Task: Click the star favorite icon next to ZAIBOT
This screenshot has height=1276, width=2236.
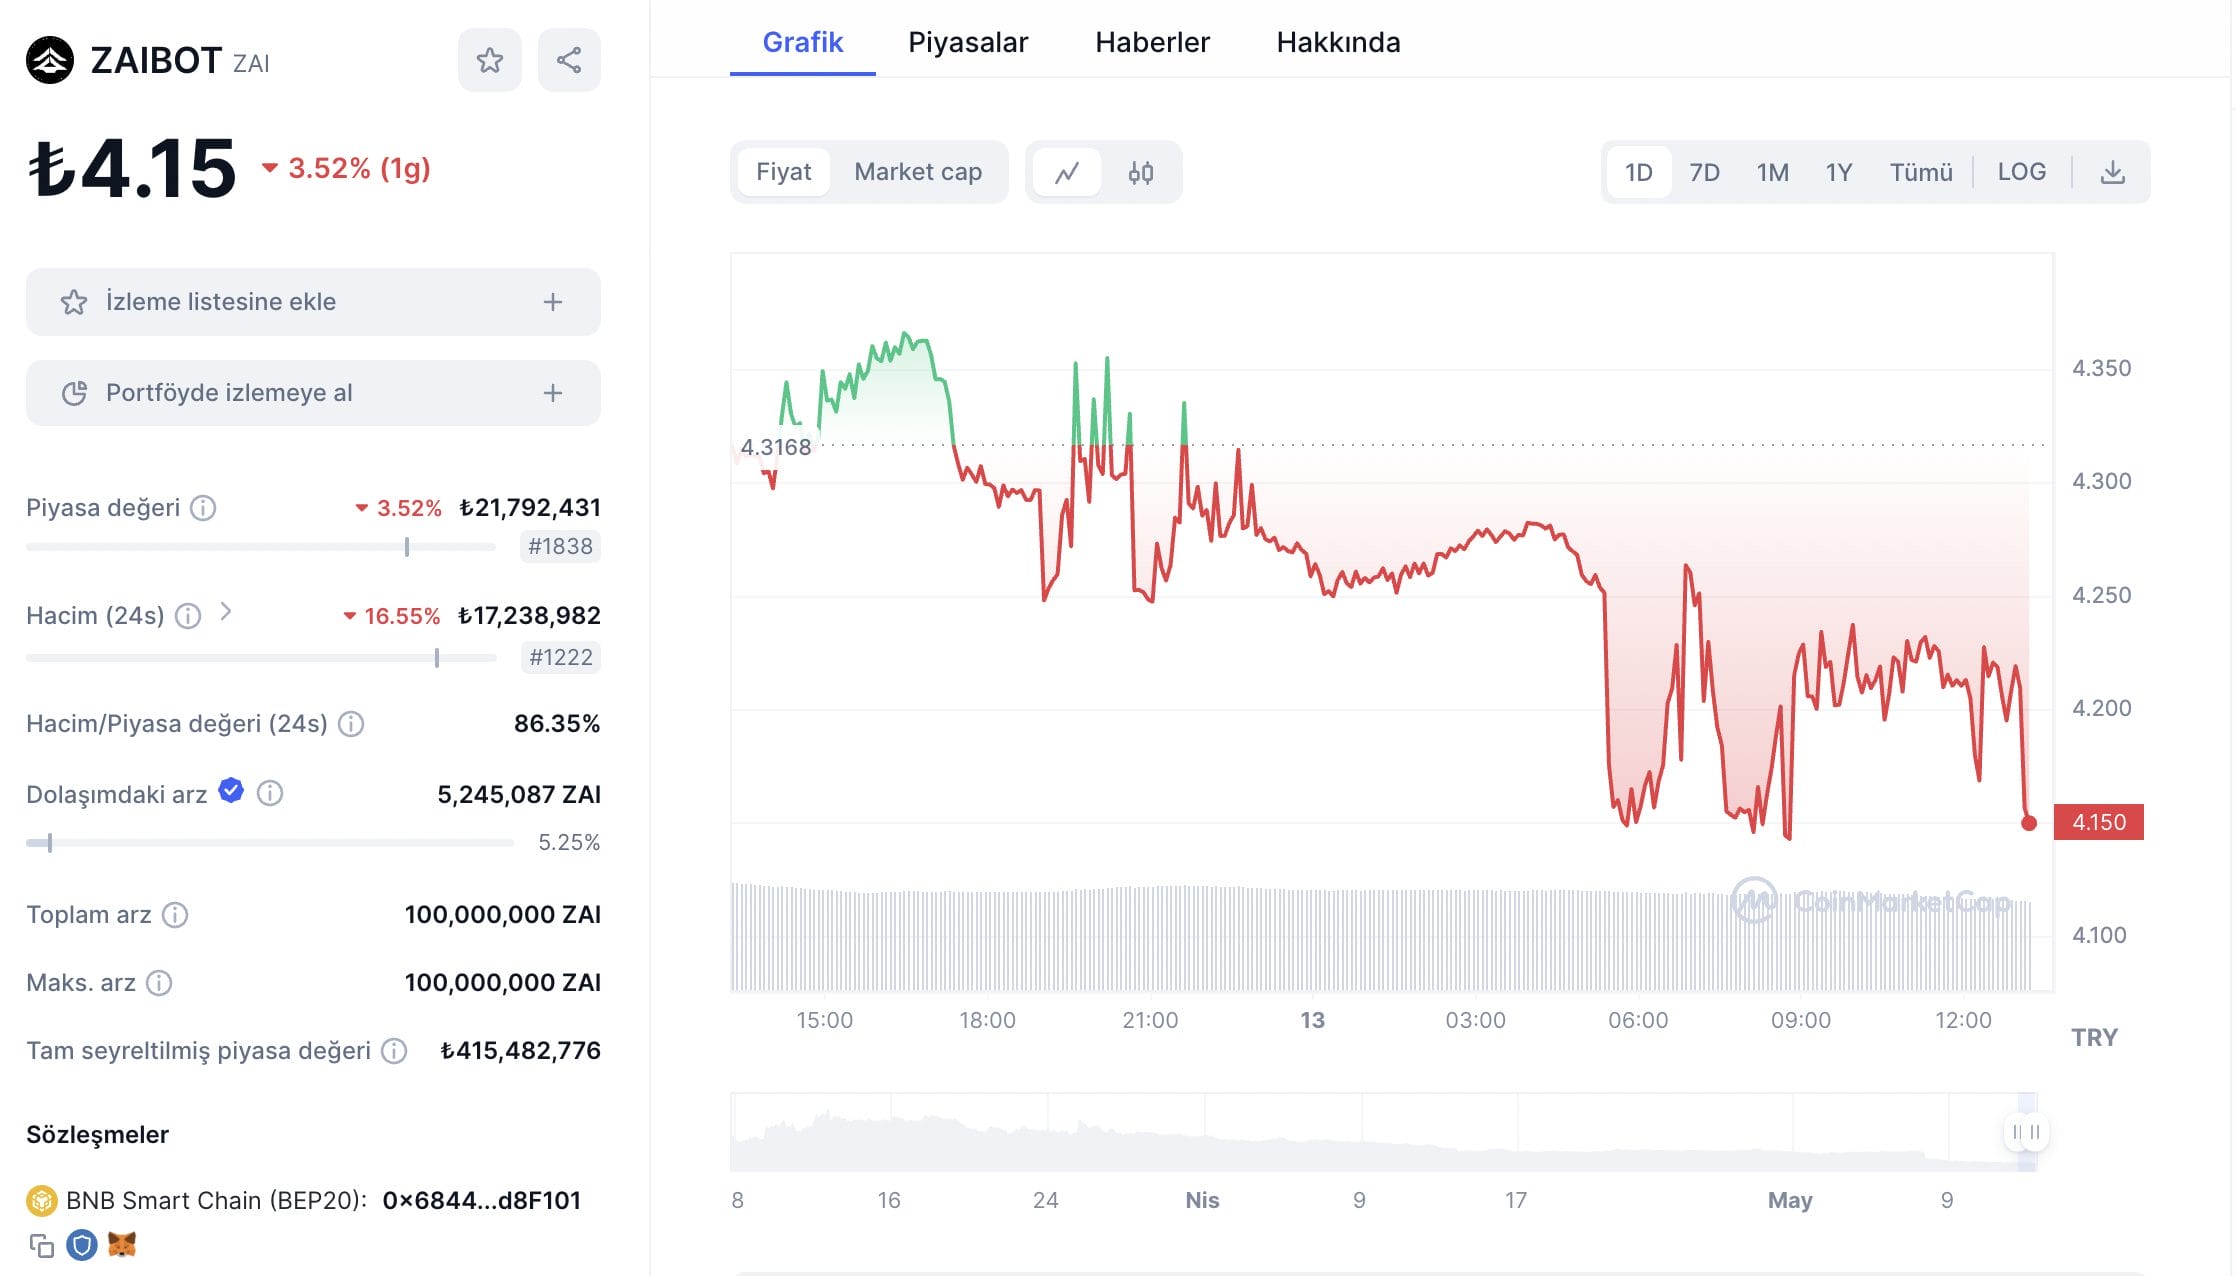Action: point(489,60)
